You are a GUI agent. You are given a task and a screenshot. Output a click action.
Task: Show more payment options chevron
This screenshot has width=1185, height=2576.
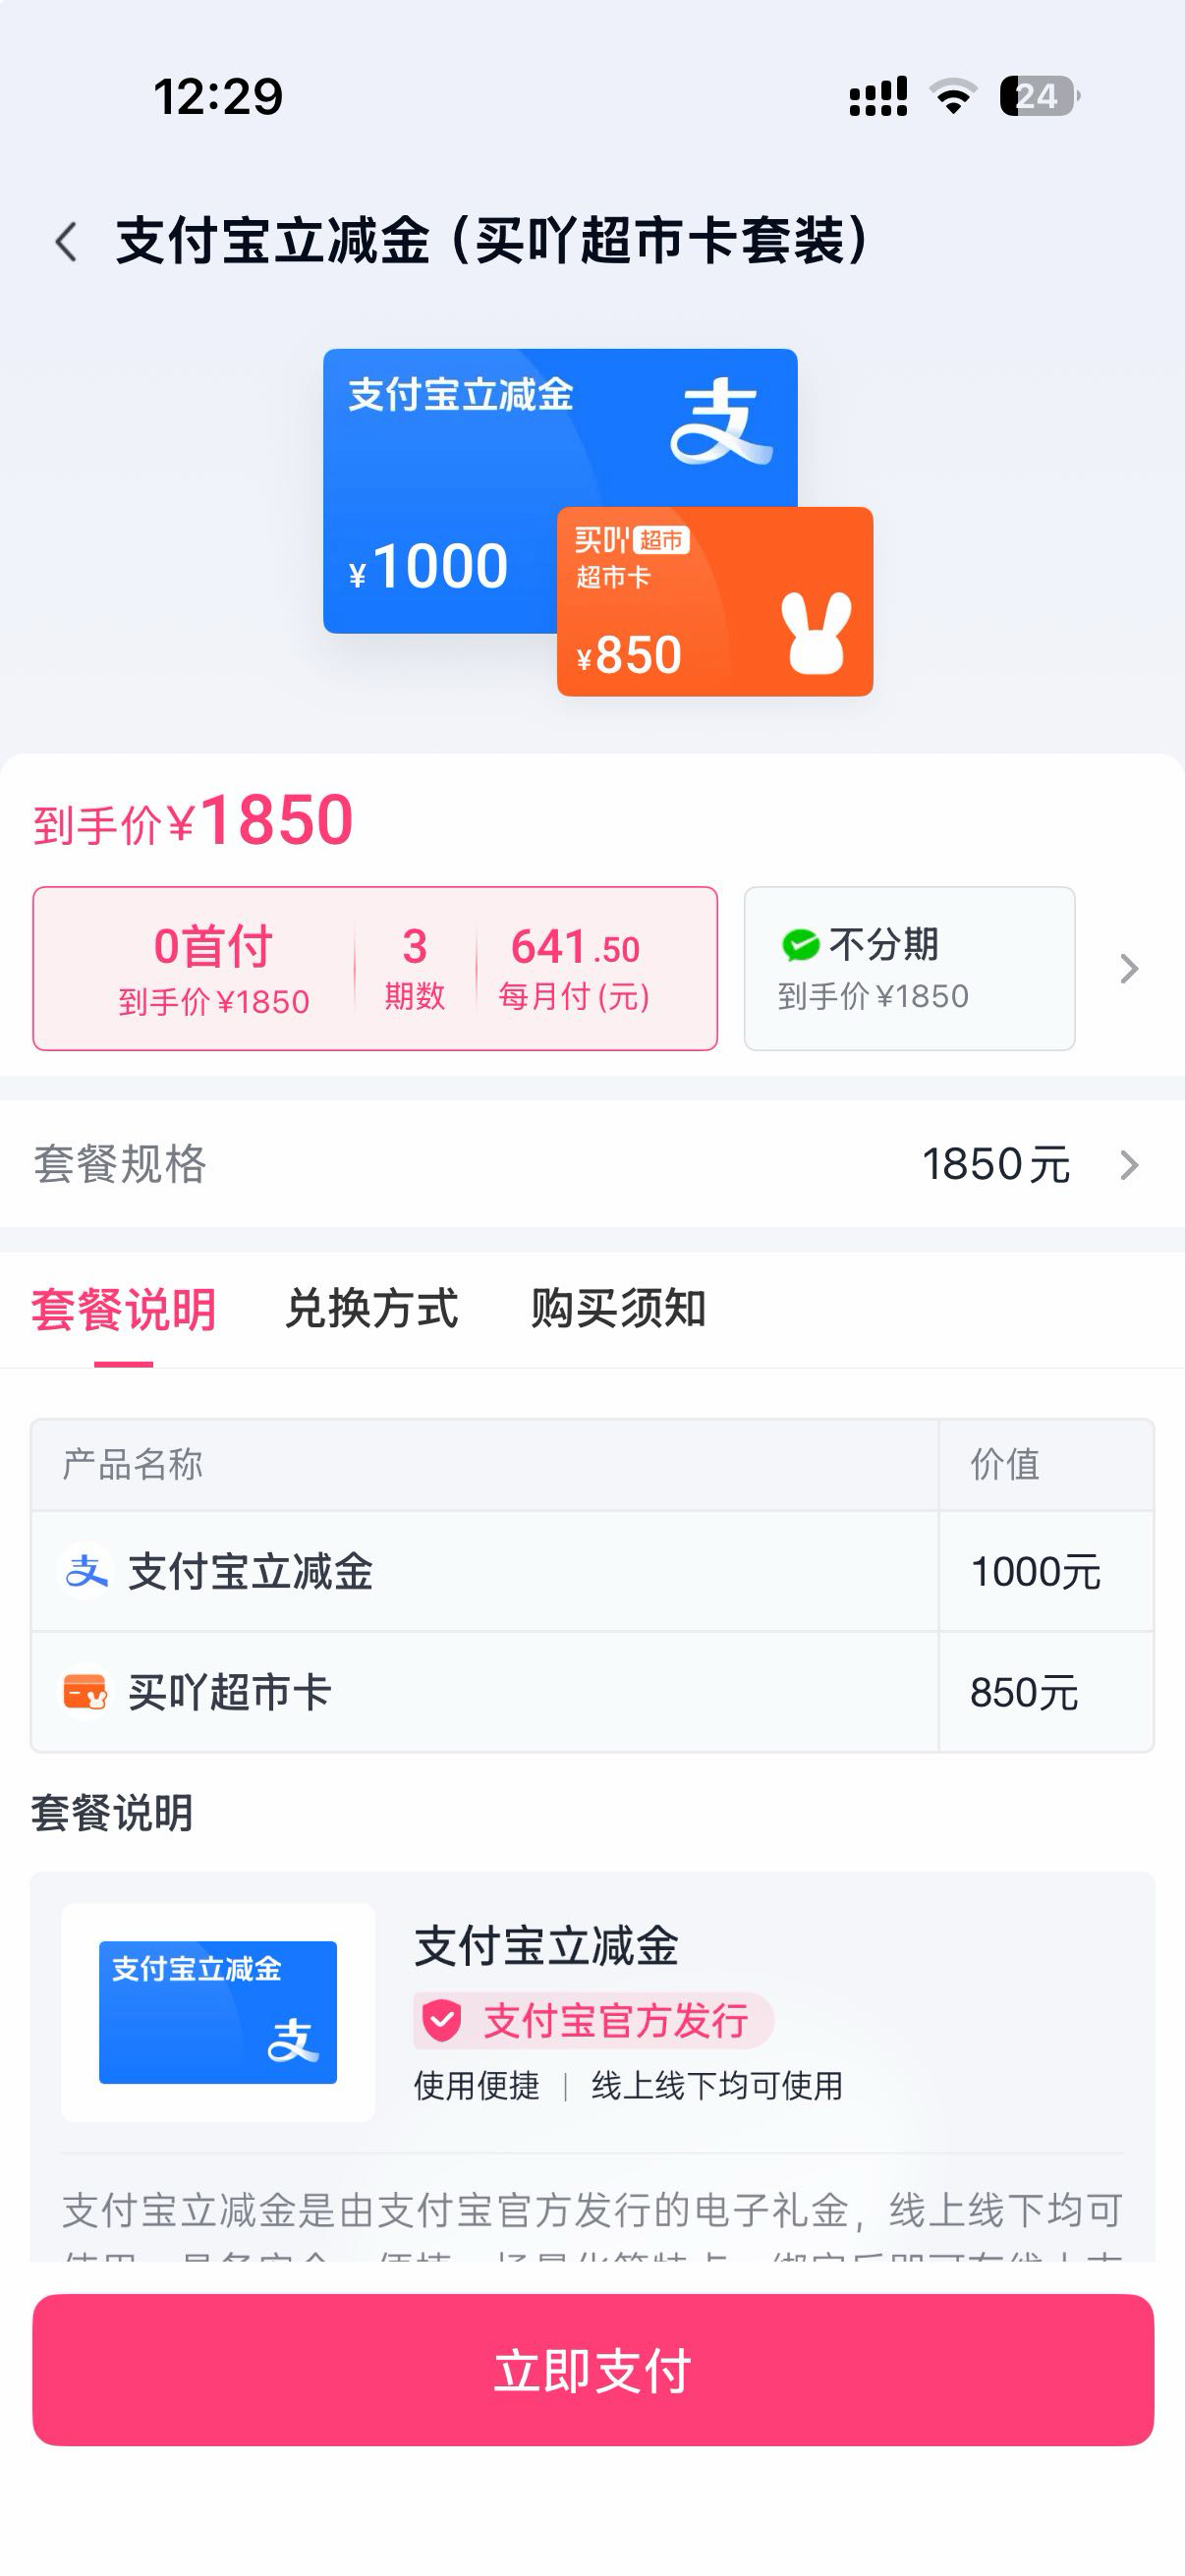(1129, 968)
